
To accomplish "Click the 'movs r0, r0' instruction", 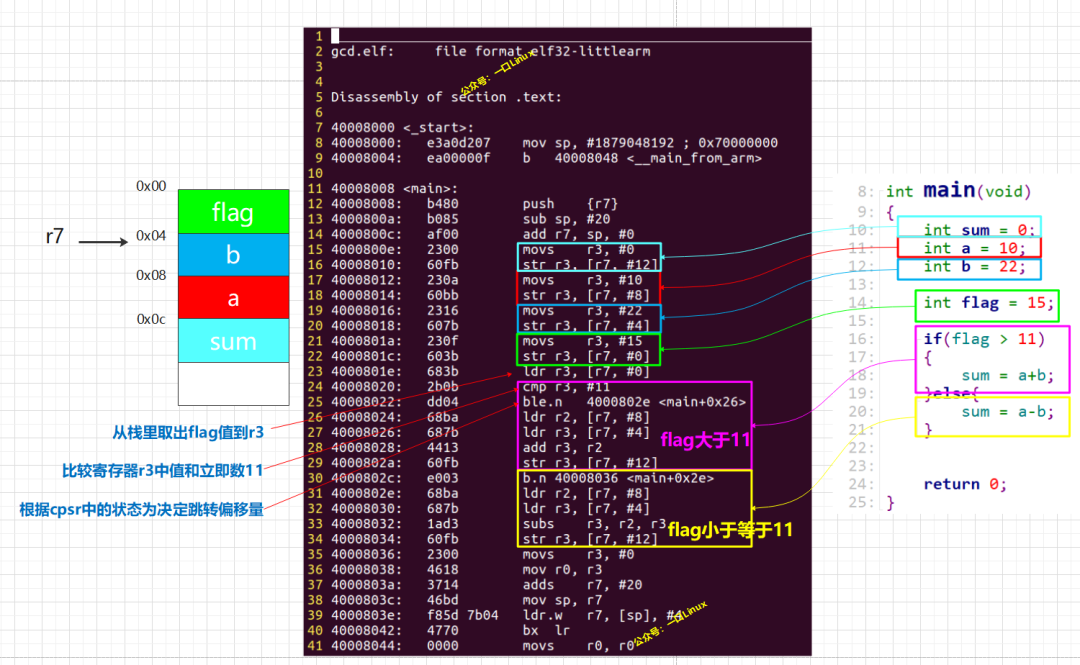I will [578, 646].
